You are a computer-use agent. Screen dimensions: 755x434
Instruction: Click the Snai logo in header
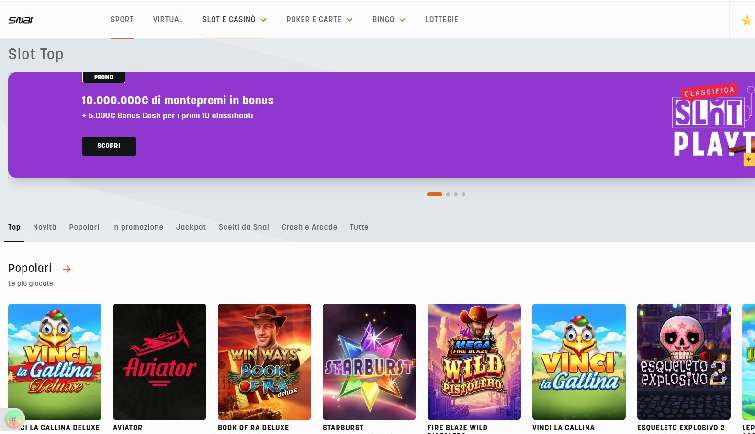click(x=21, y=19)
